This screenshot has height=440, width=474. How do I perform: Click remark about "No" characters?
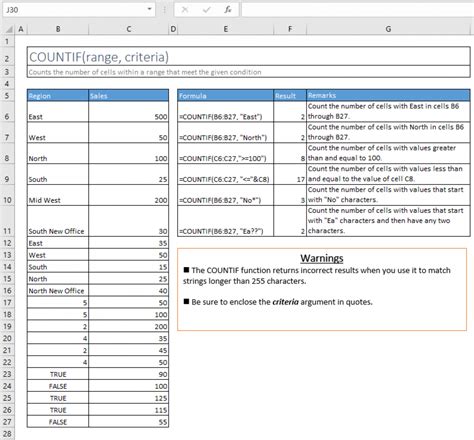[388, 195]
